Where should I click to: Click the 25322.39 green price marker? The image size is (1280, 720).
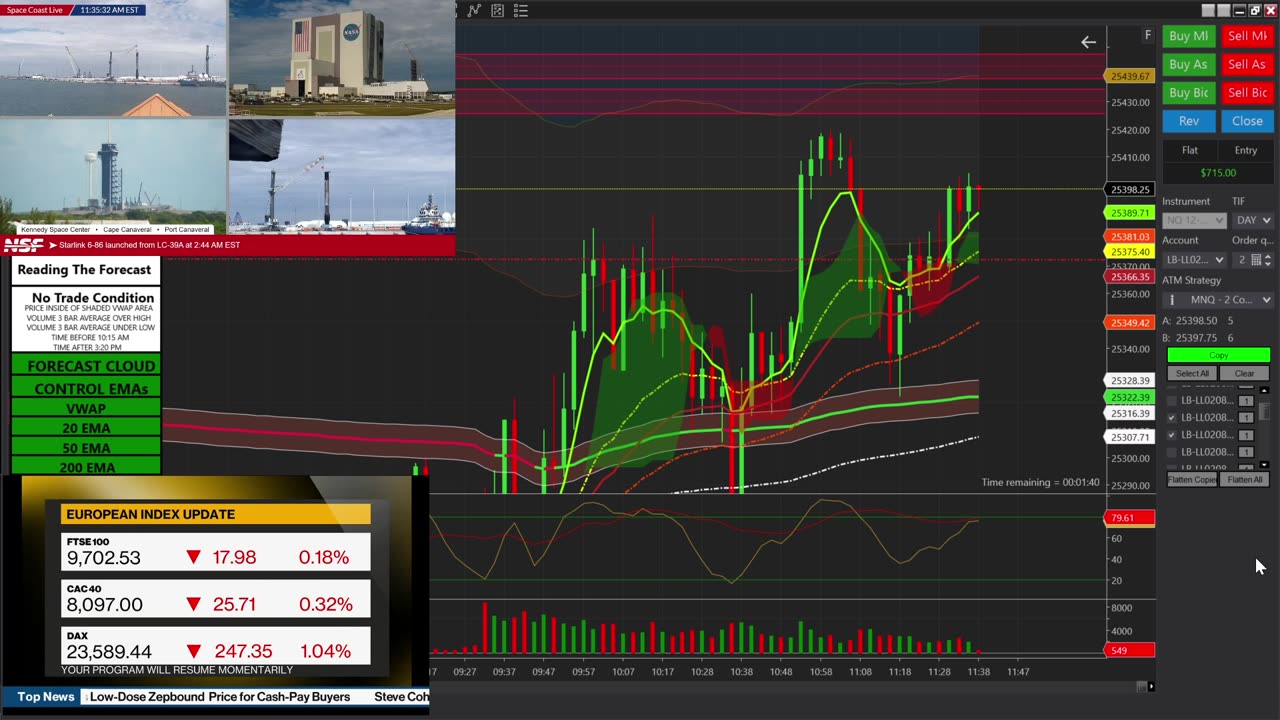pos(1129,398)
